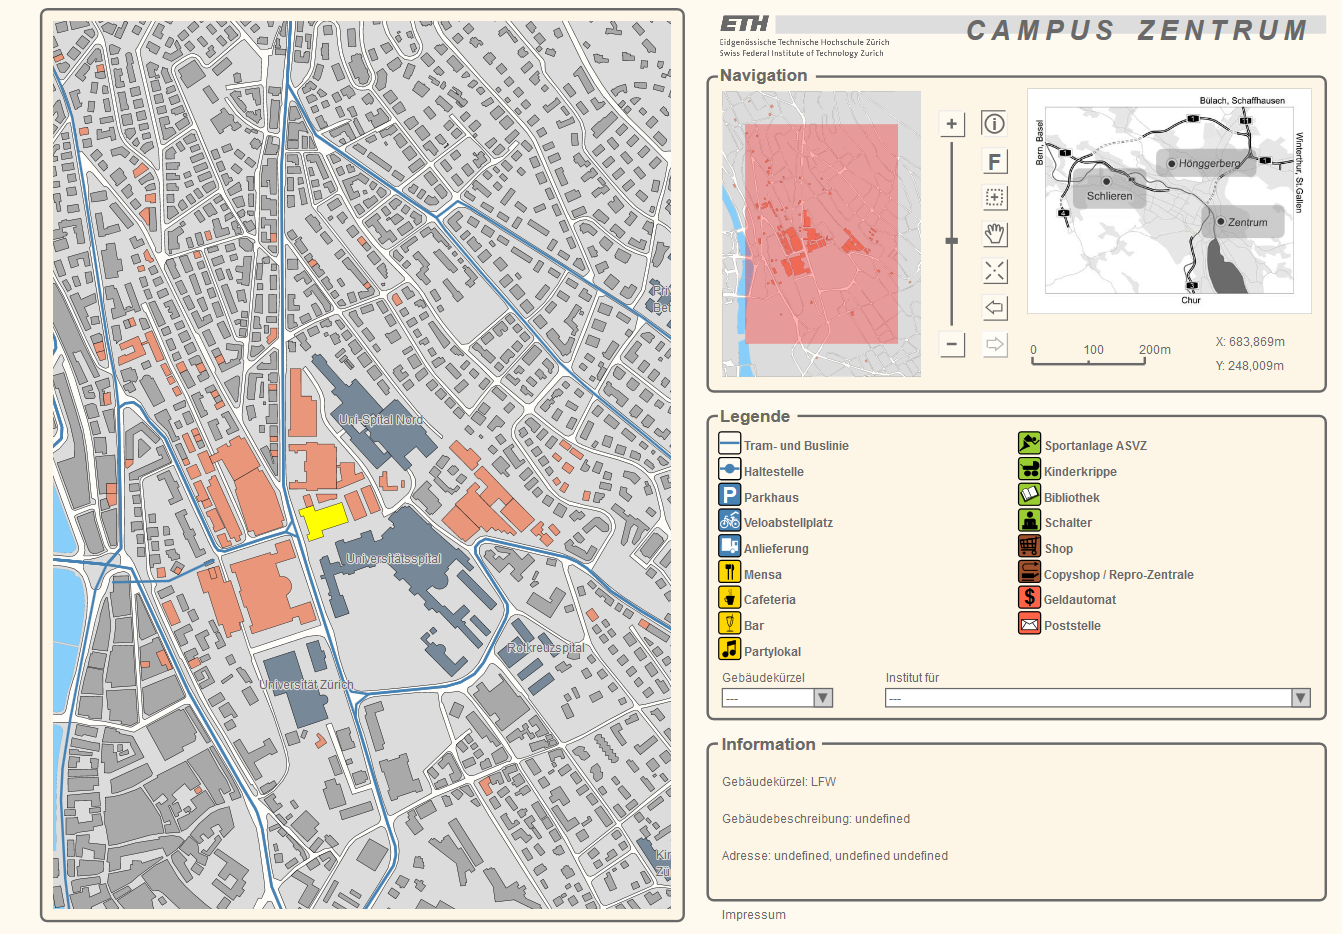1342x934 pixels.
Task: Go to previous map view arrow
Action: coord(994,308)
